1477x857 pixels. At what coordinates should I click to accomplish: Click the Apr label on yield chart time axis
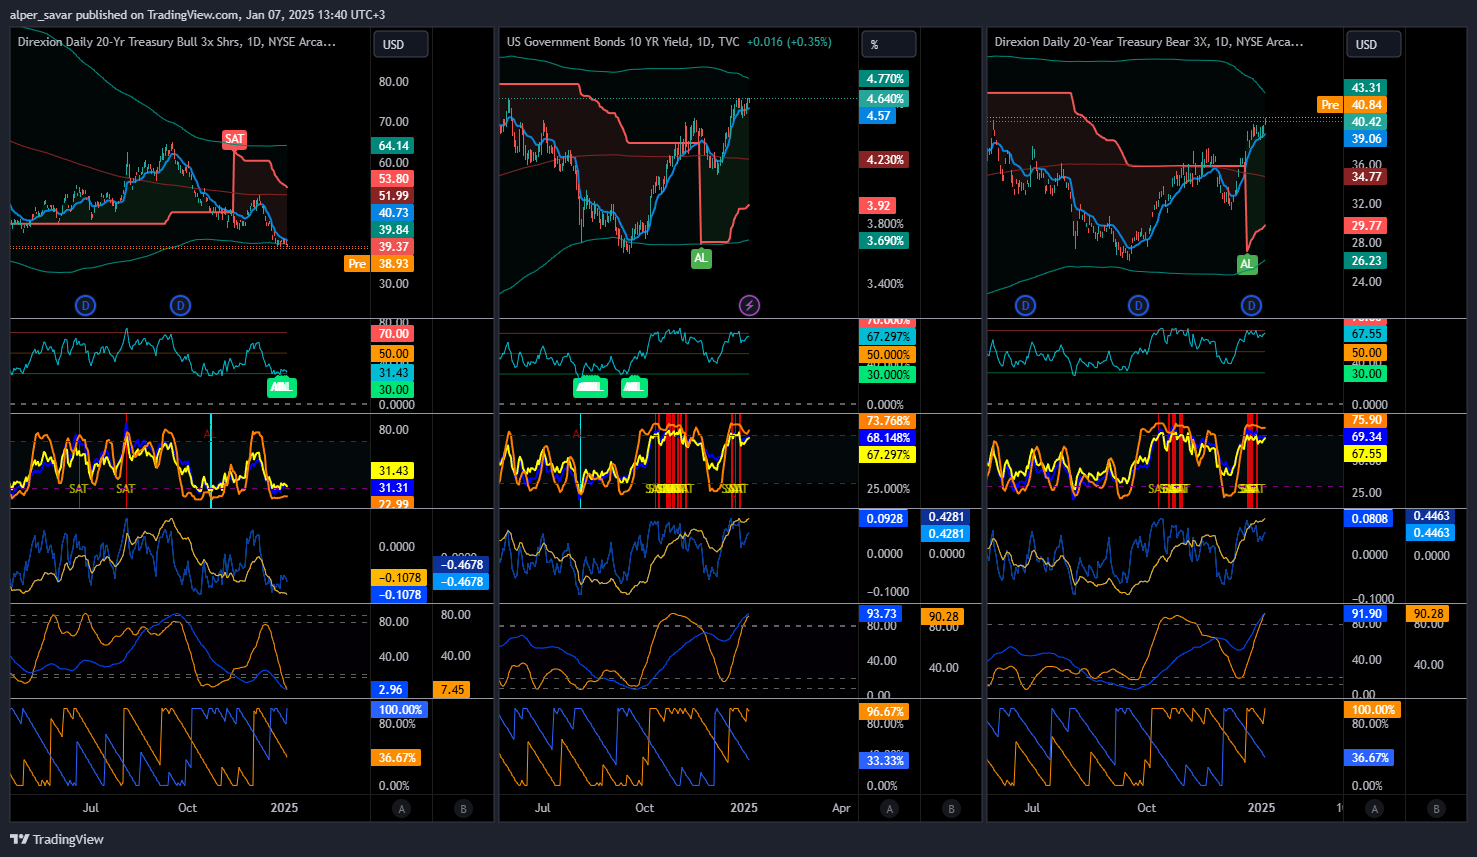tap(842, 808)
